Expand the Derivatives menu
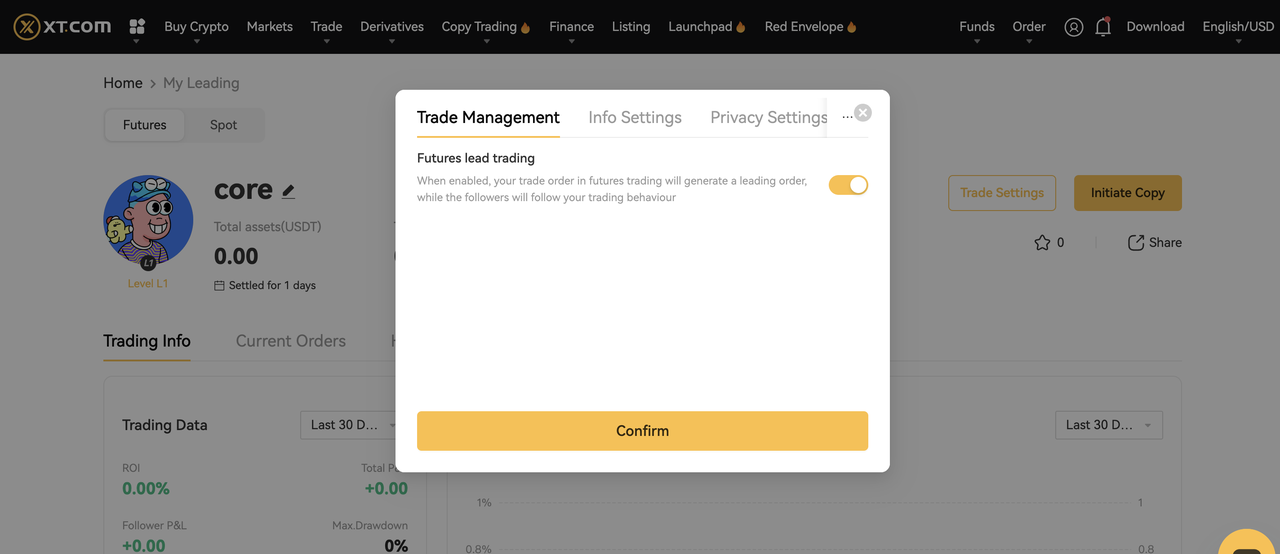This screenshot has width=1280, height=554. tap(391, 27)
